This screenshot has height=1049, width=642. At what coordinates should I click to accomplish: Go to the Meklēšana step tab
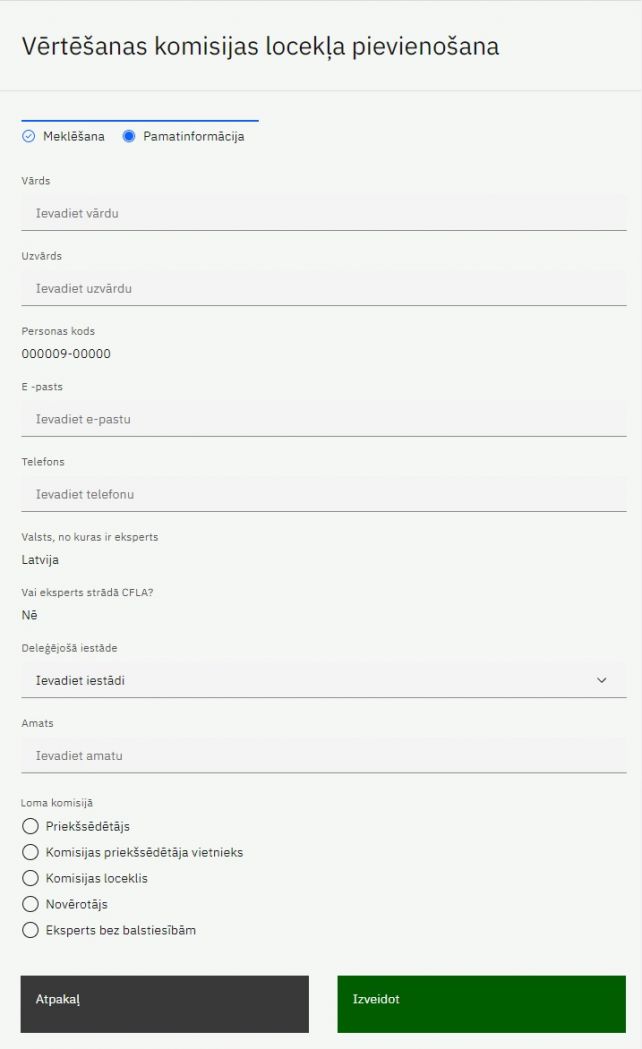pyautogui.click(x=73, y=137)
